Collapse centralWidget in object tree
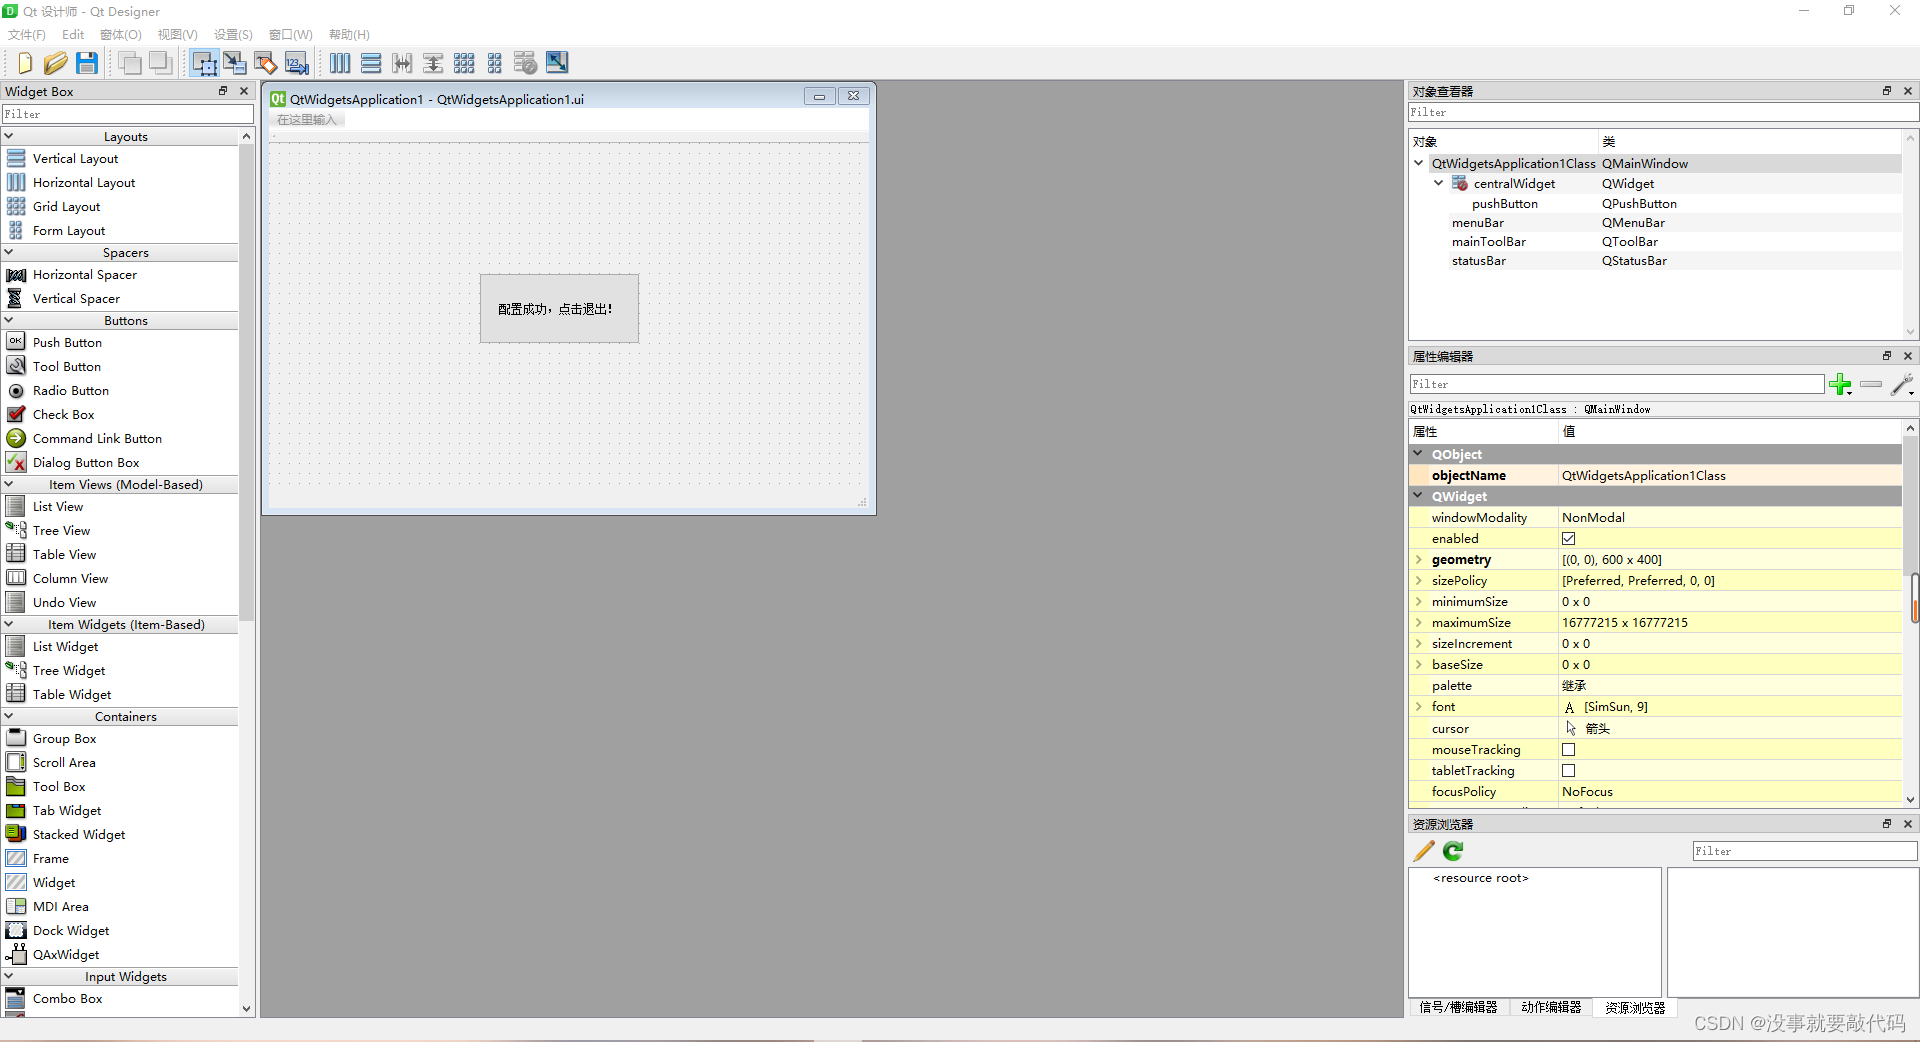The height and width of the screenshot is (1042, 1920). click(1439, 183)
